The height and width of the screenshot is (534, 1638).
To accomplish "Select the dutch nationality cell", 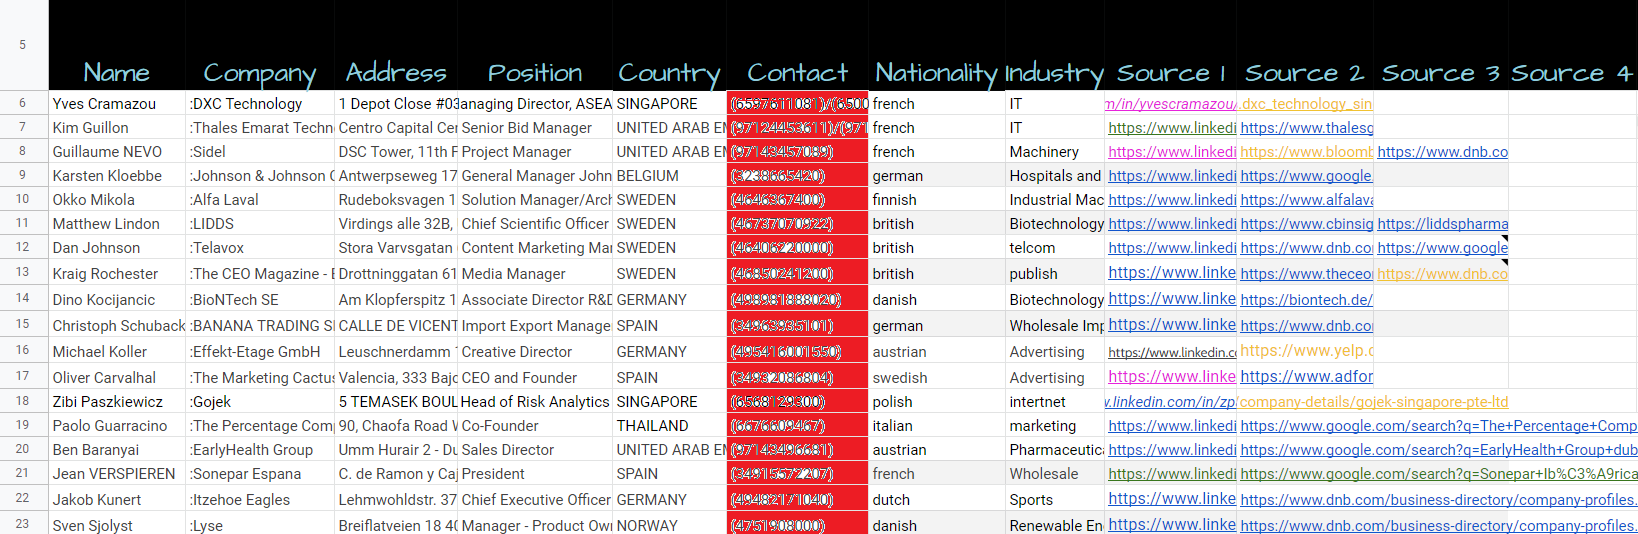I will pos(937,499).
